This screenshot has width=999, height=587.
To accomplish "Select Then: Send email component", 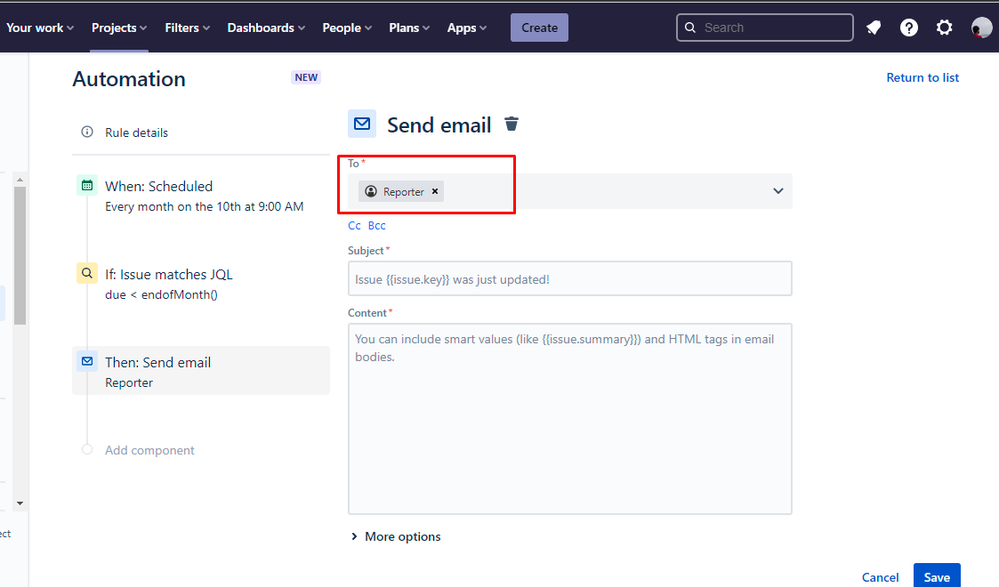I will pos(201,370).
